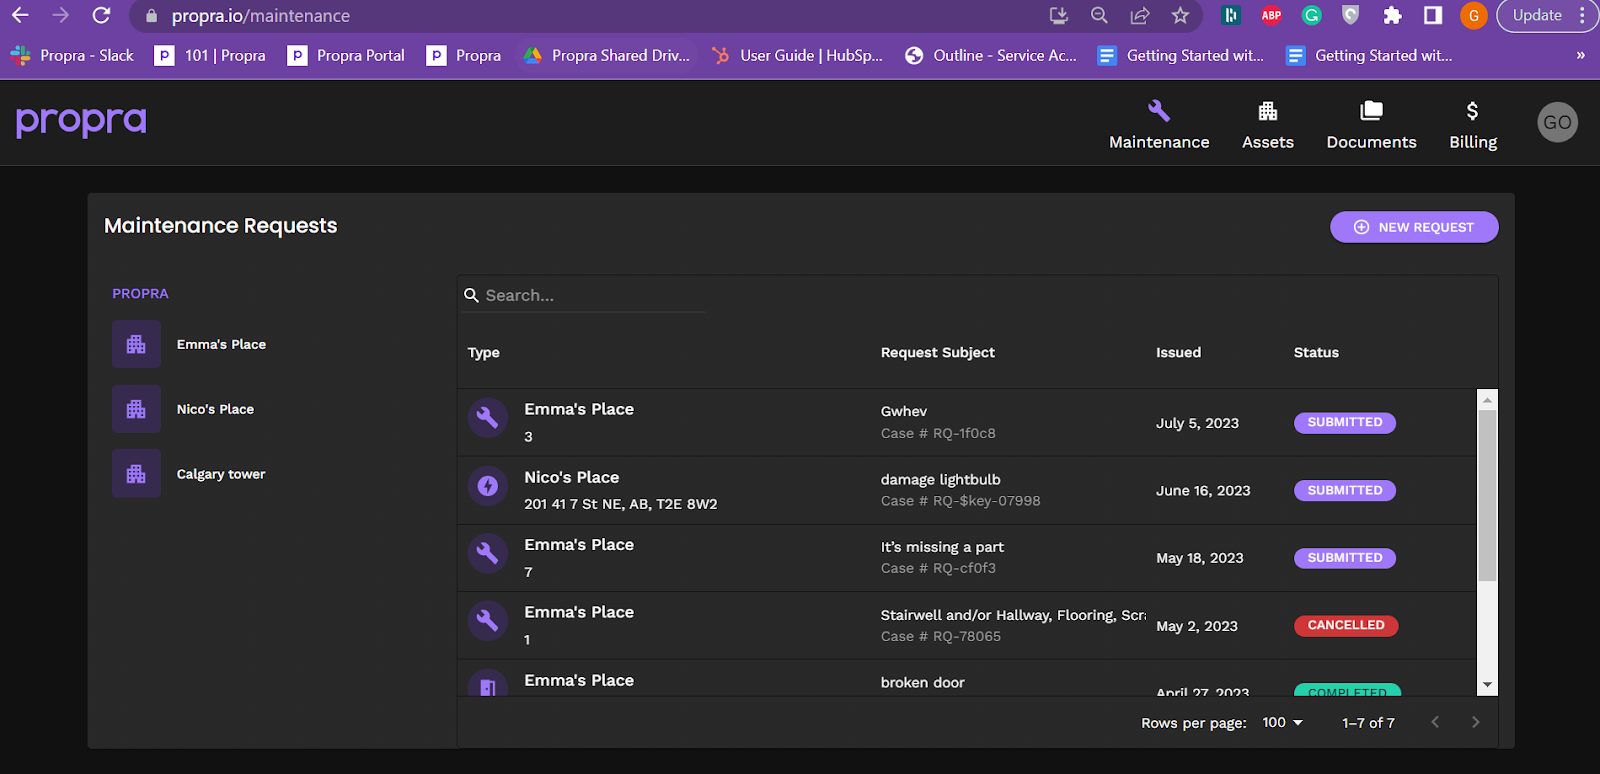Select Nico's Place building icon in sidebar
Viewport: 1600px width, 774px height.
(136, 409)
